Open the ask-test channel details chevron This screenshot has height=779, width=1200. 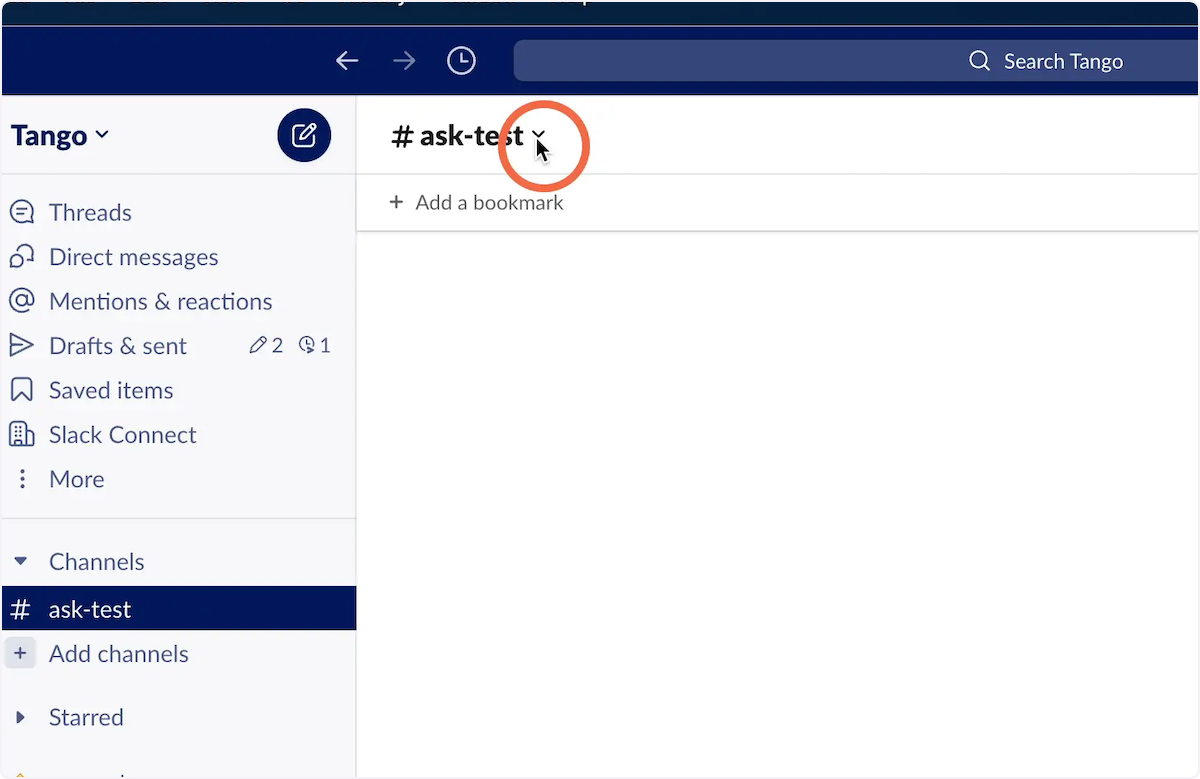539,136
